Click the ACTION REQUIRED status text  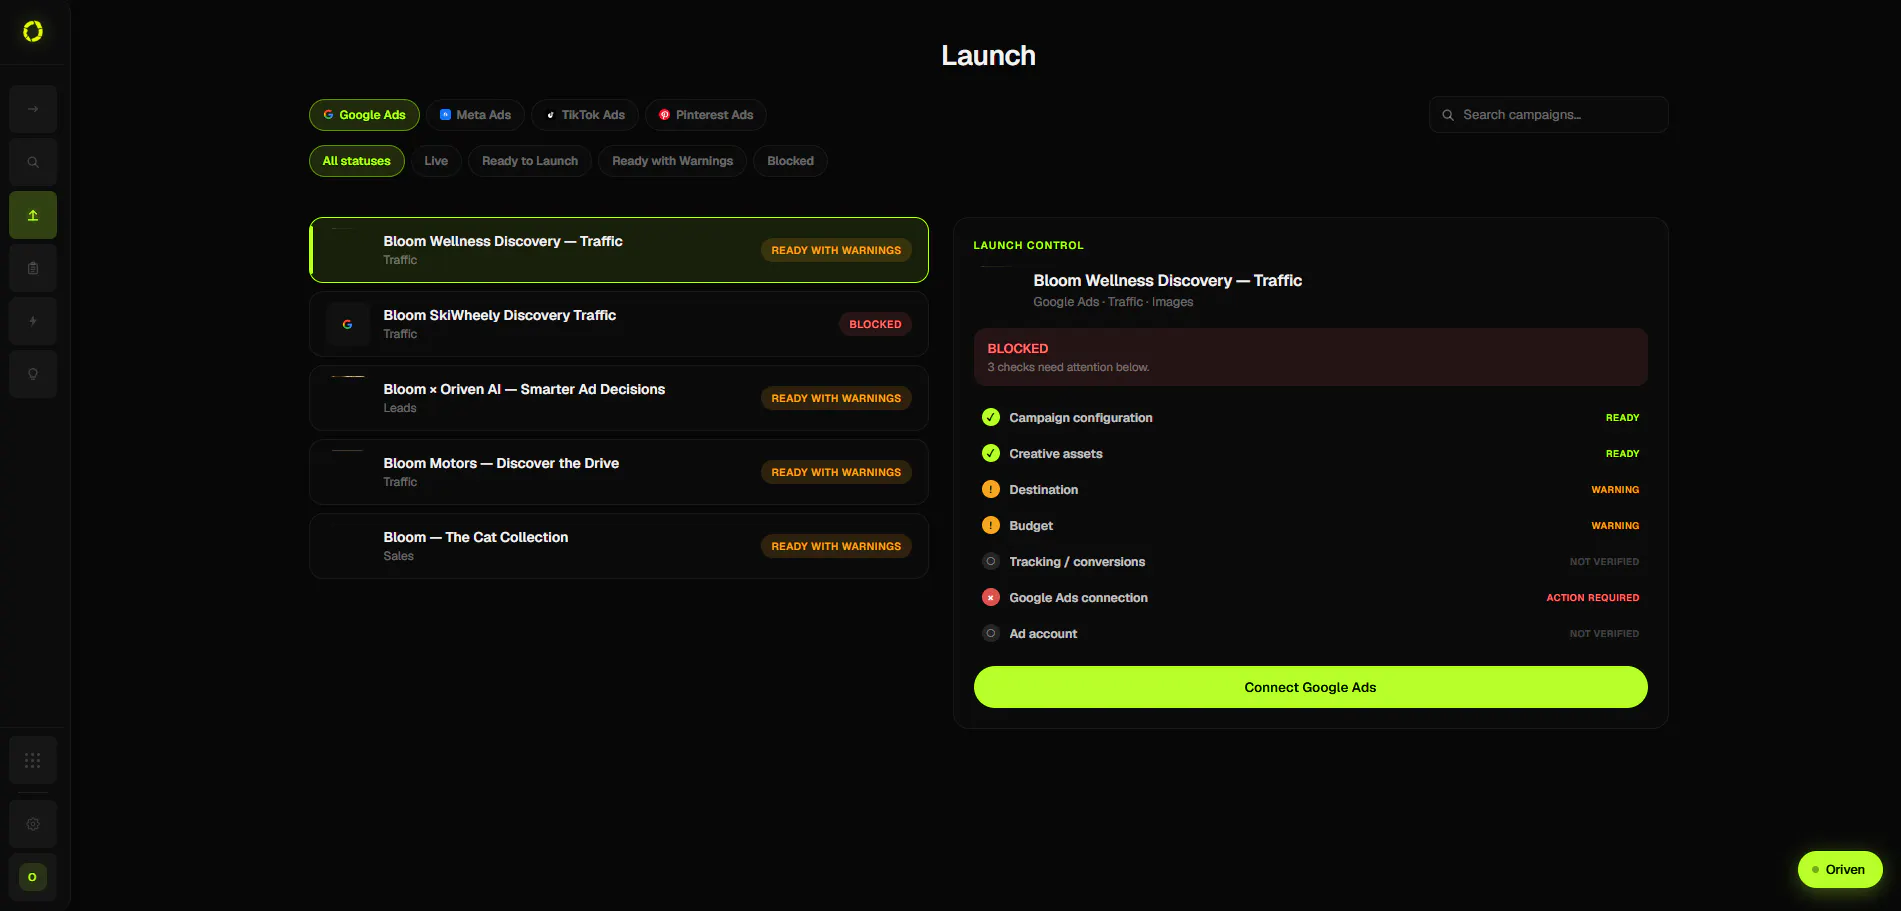tap(1593, 598)
